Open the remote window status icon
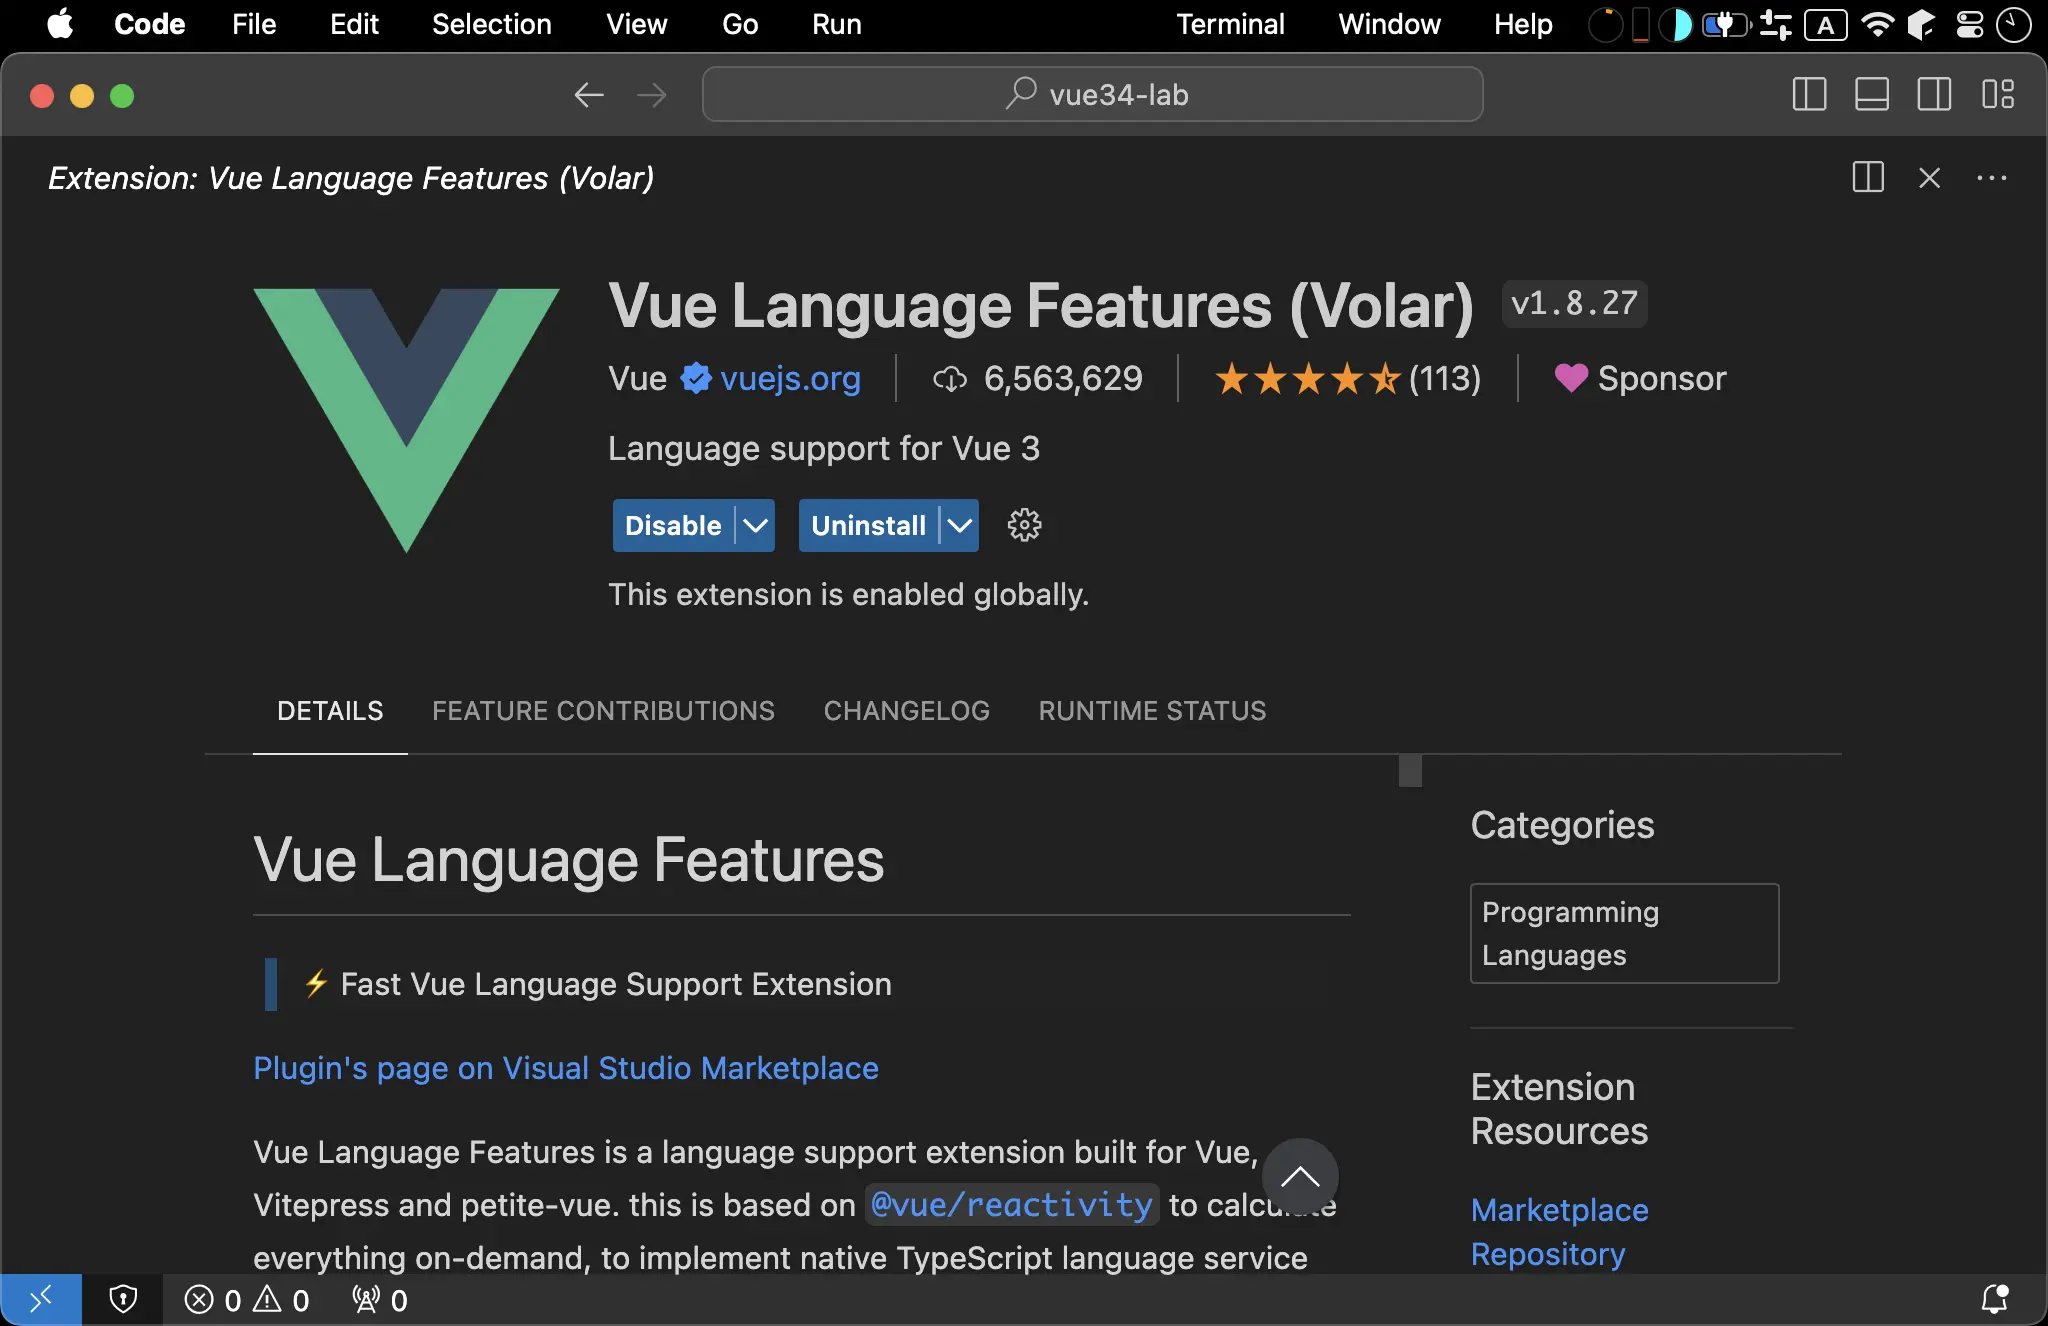2048x1326 pixels. pyautogui.click(x=41, y=1300)
